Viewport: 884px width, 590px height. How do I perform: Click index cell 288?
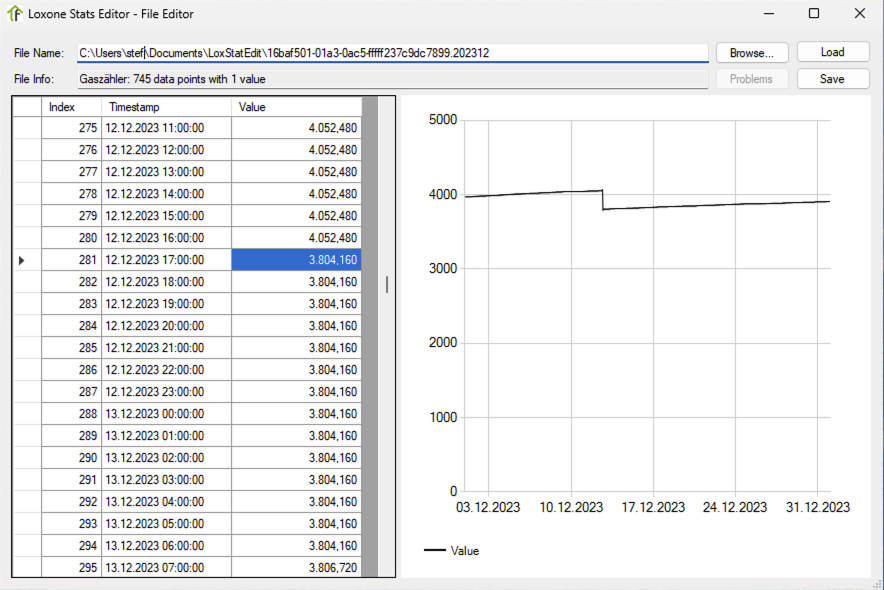click(x=70, y=414)
